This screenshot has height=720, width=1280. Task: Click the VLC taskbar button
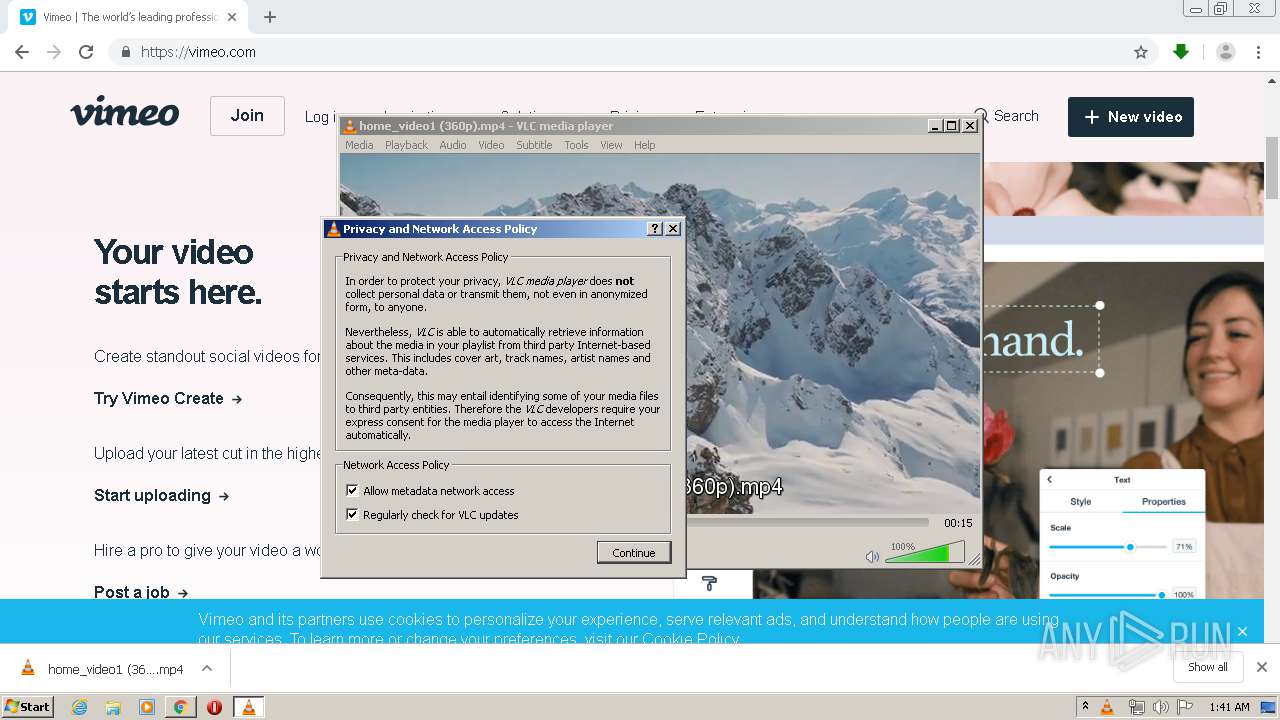pos(248,707)
